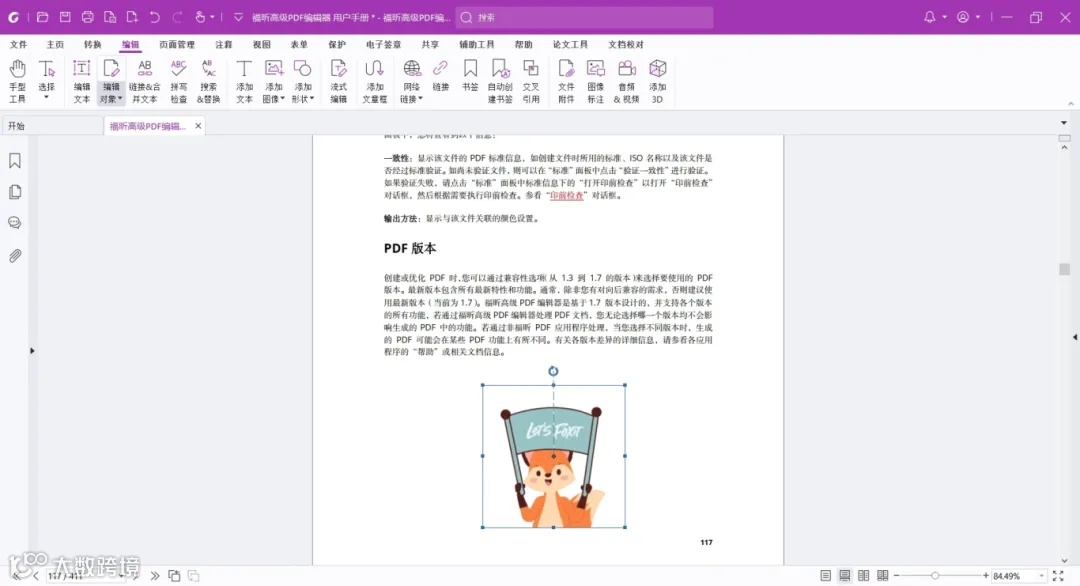Click Cross Reference (交叉引用) tool

530,81
